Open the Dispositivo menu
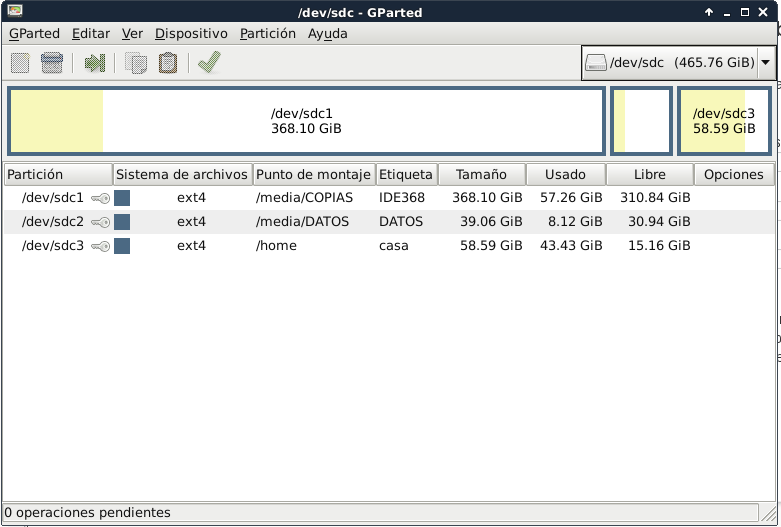The height and width of the screenshot is (527, 781). (x=191, y=33)
